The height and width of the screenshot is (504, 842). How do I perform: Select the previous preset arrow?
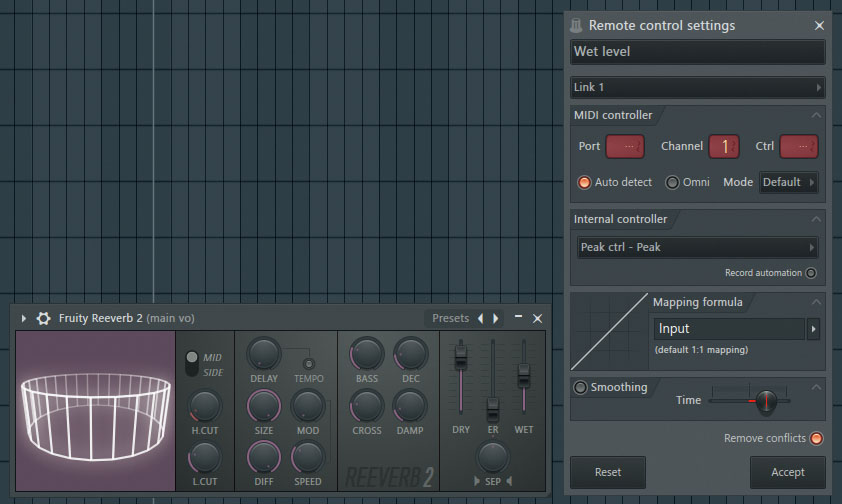pos(480,318)
